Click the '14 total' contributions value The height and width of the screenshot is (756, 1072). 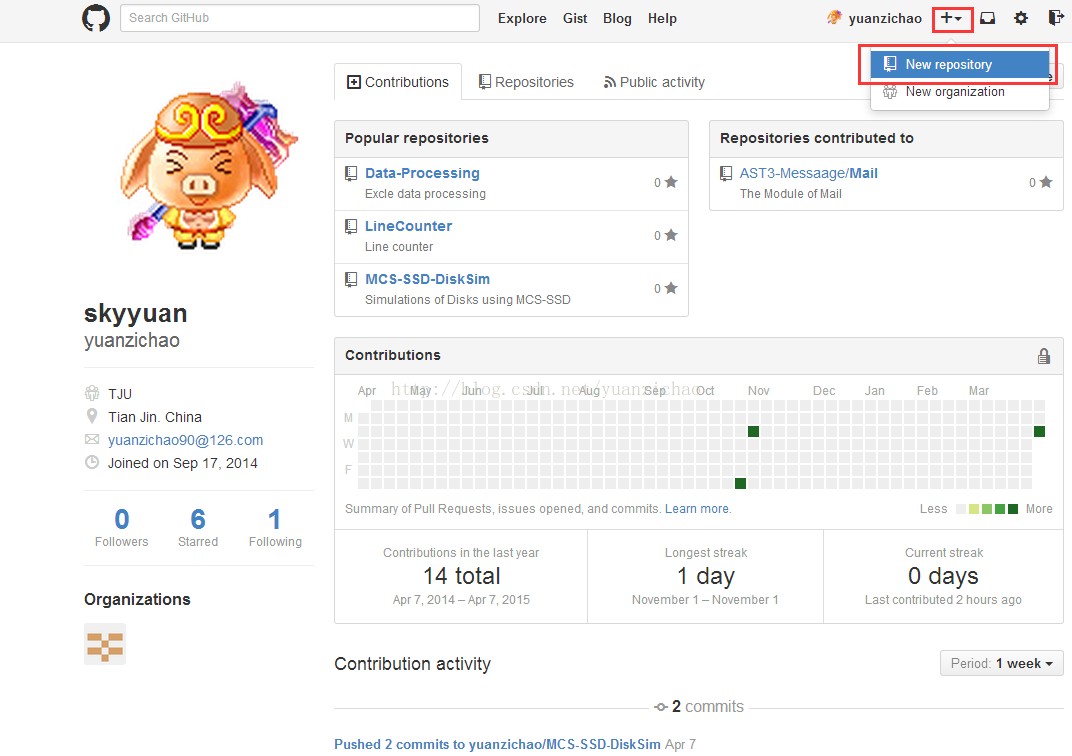pos(461,576)
